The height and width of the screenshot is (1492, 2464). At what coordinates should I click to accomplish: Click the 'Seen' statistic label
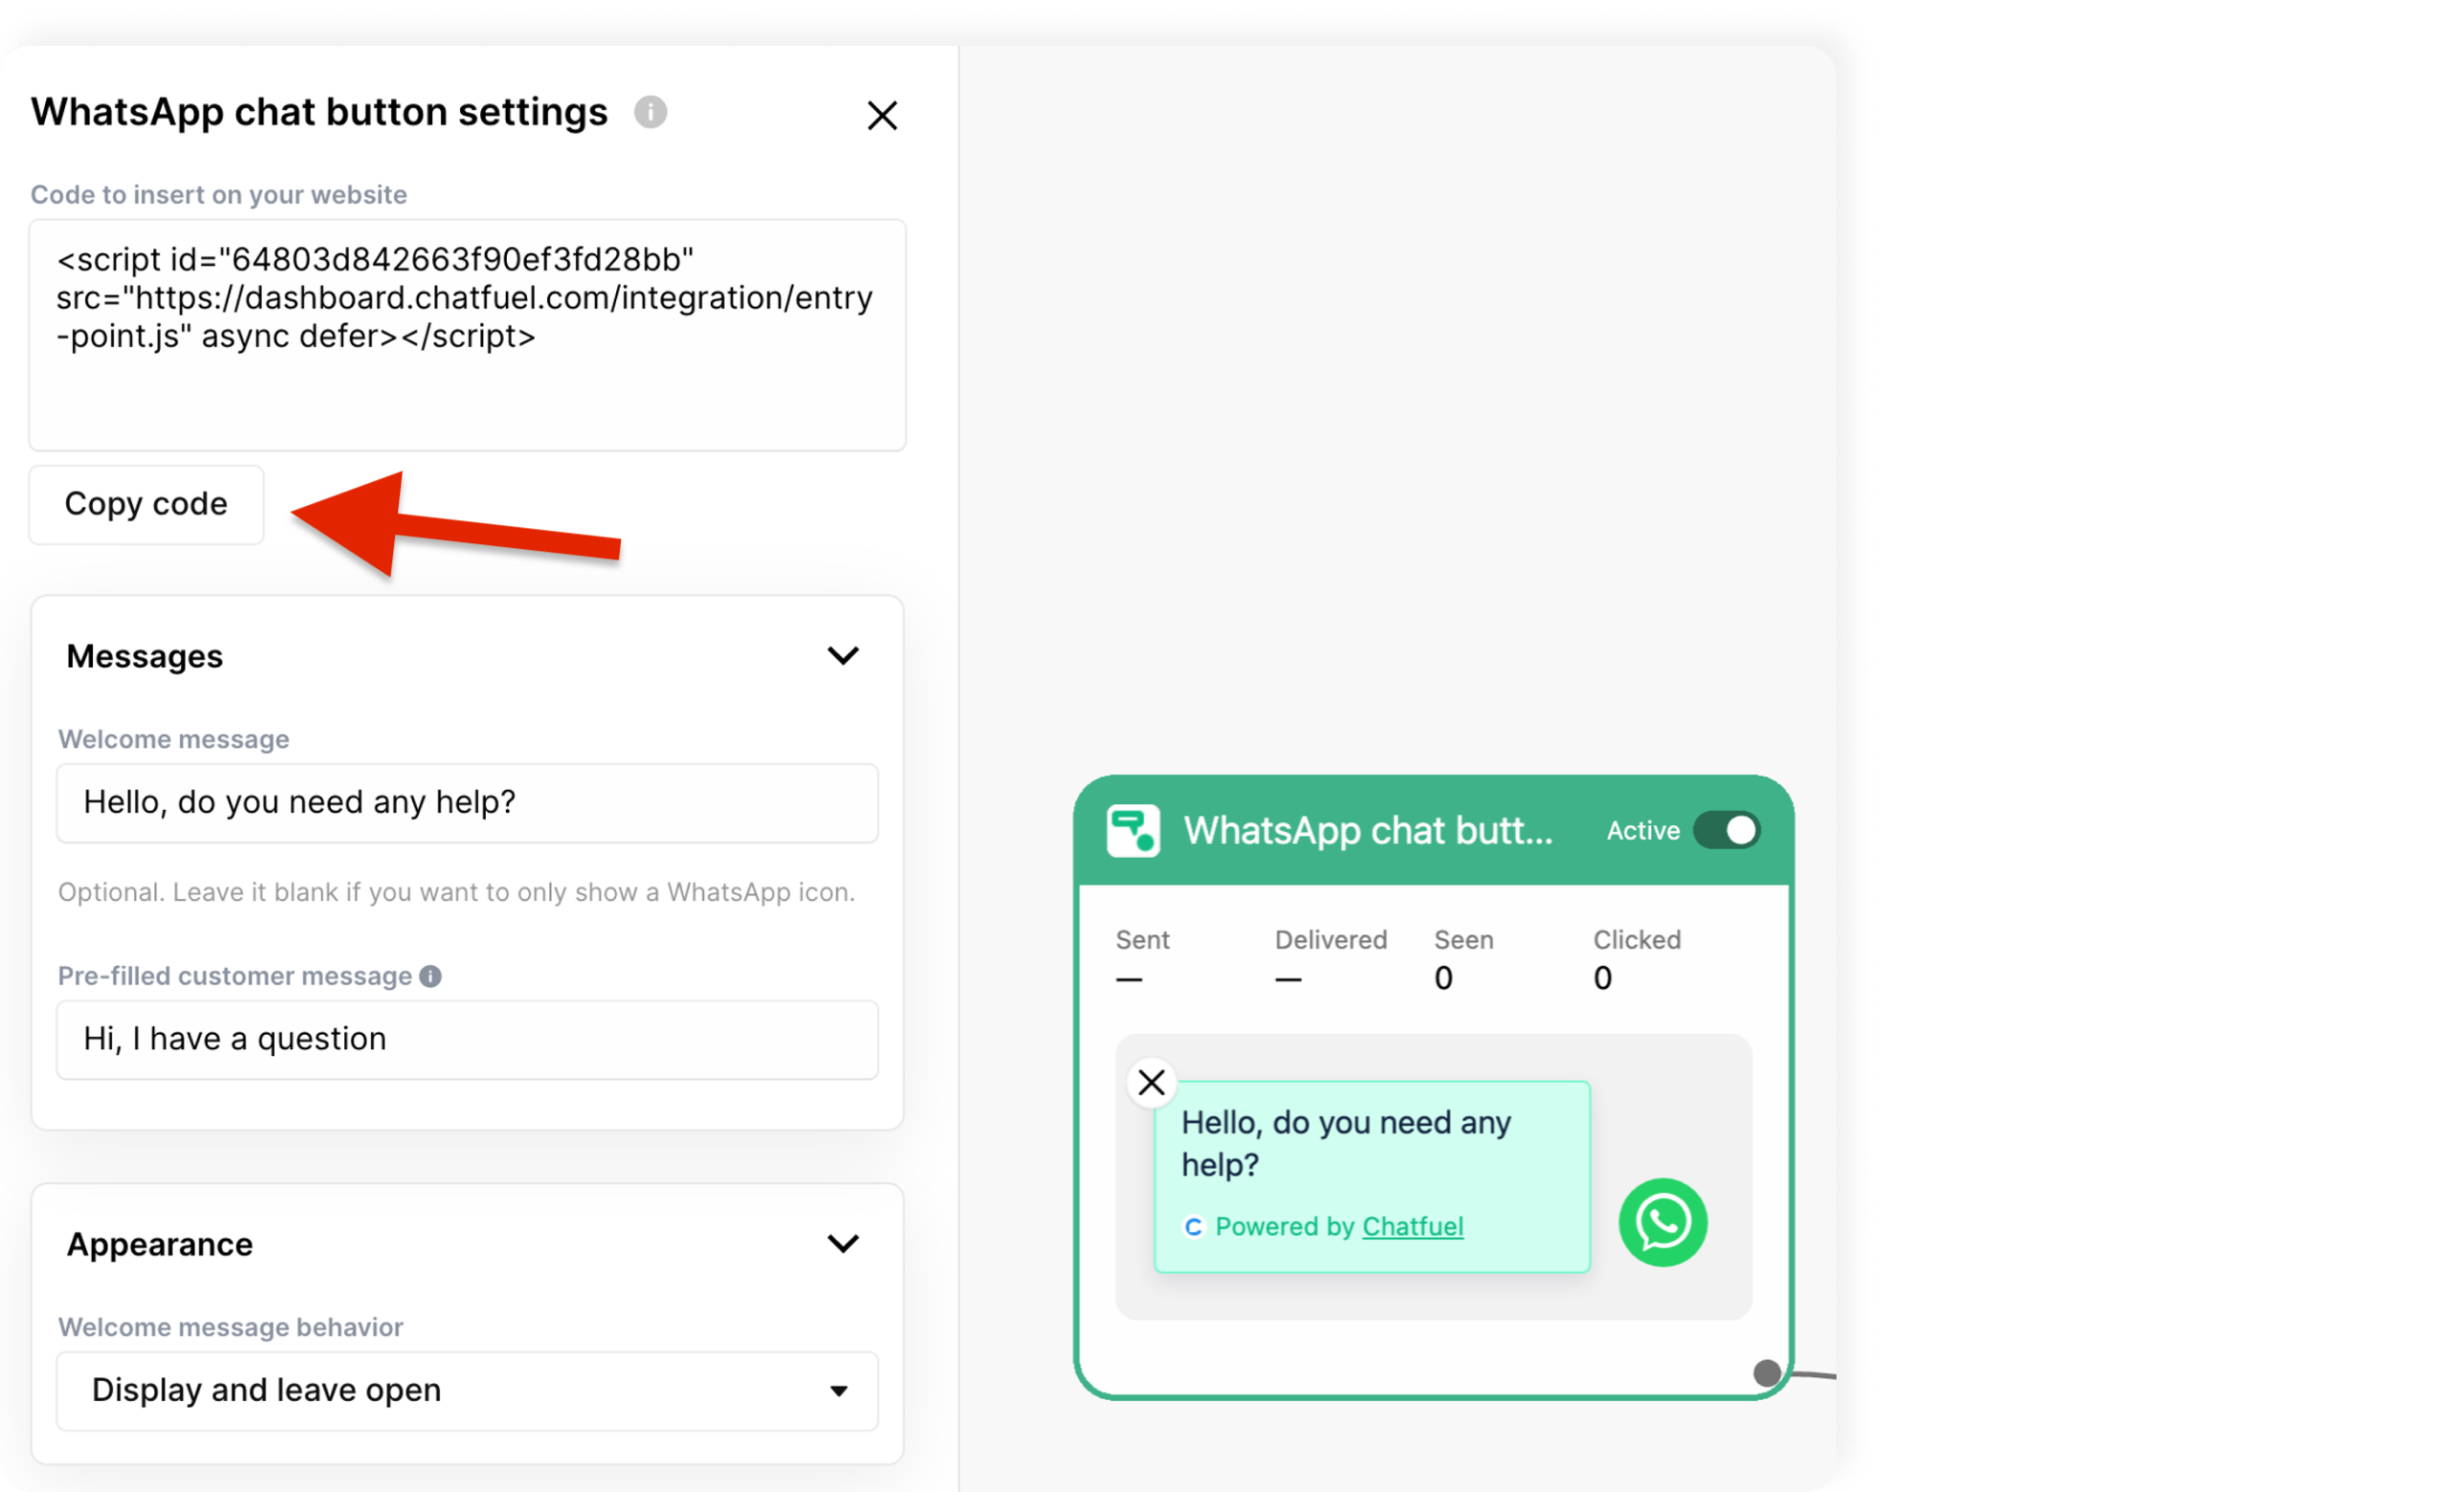coord(1463,940)
